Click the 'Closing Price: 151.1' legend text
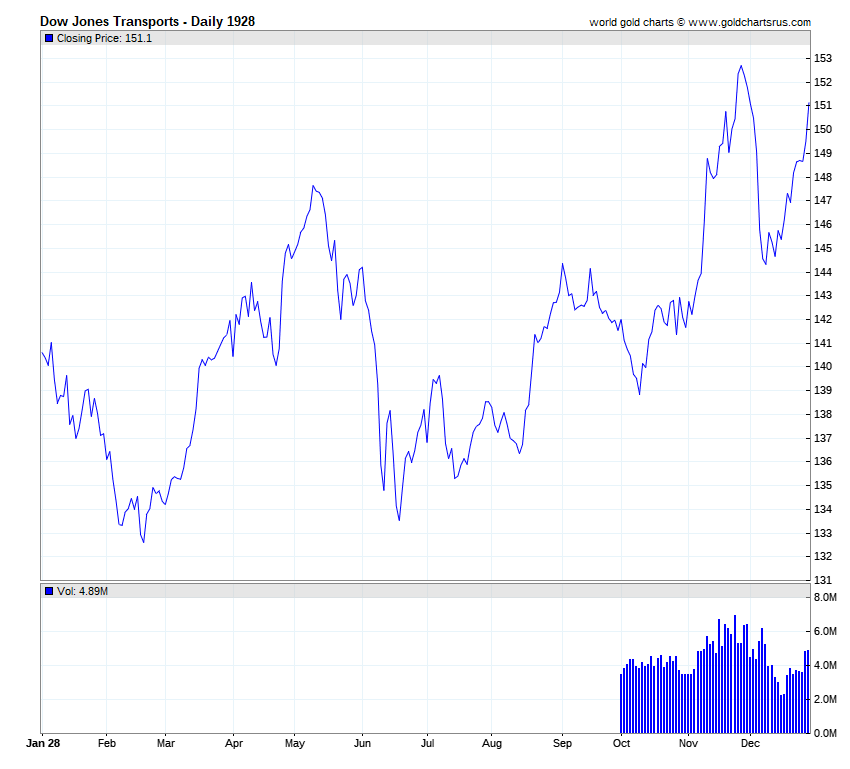The height and width of the screenshot is (769, 850). 104,38
